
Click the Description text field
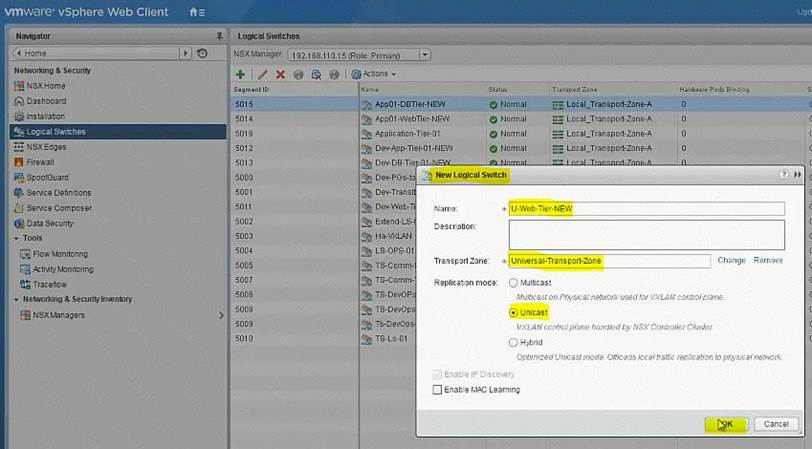[x=646, y=234]
